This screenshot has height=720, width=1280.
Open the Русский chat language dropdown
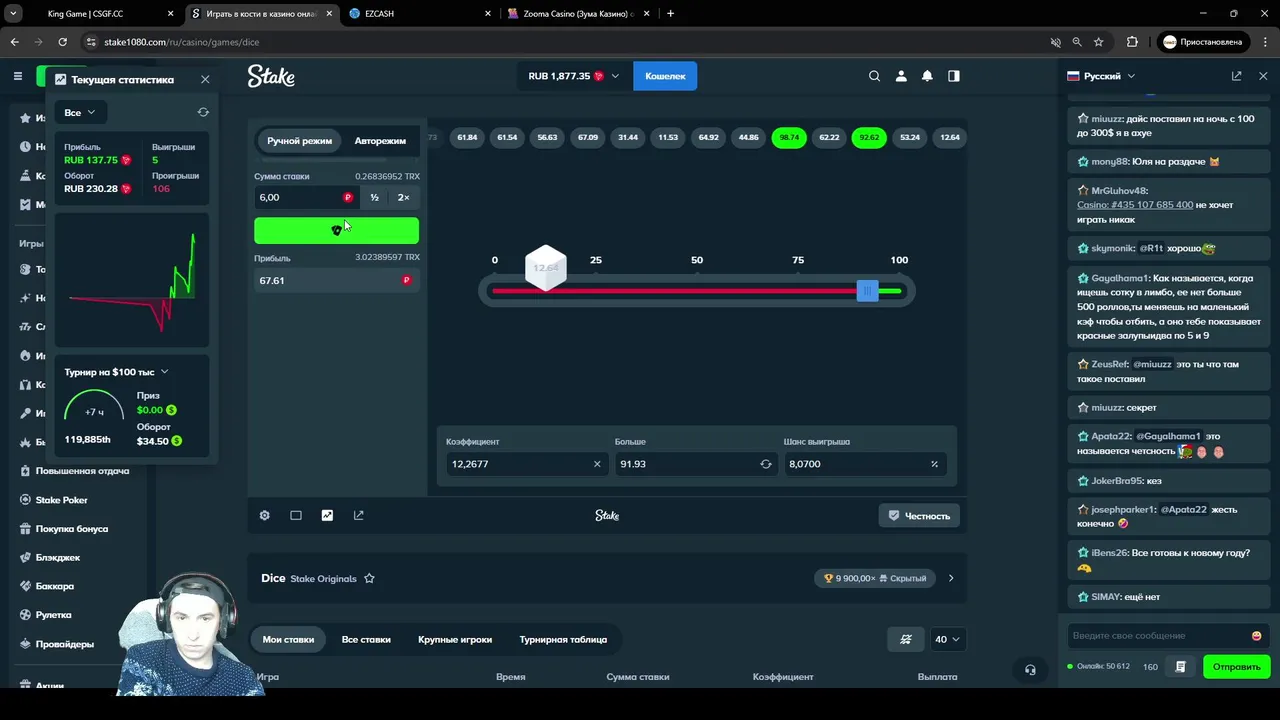tap(1101, 76)
